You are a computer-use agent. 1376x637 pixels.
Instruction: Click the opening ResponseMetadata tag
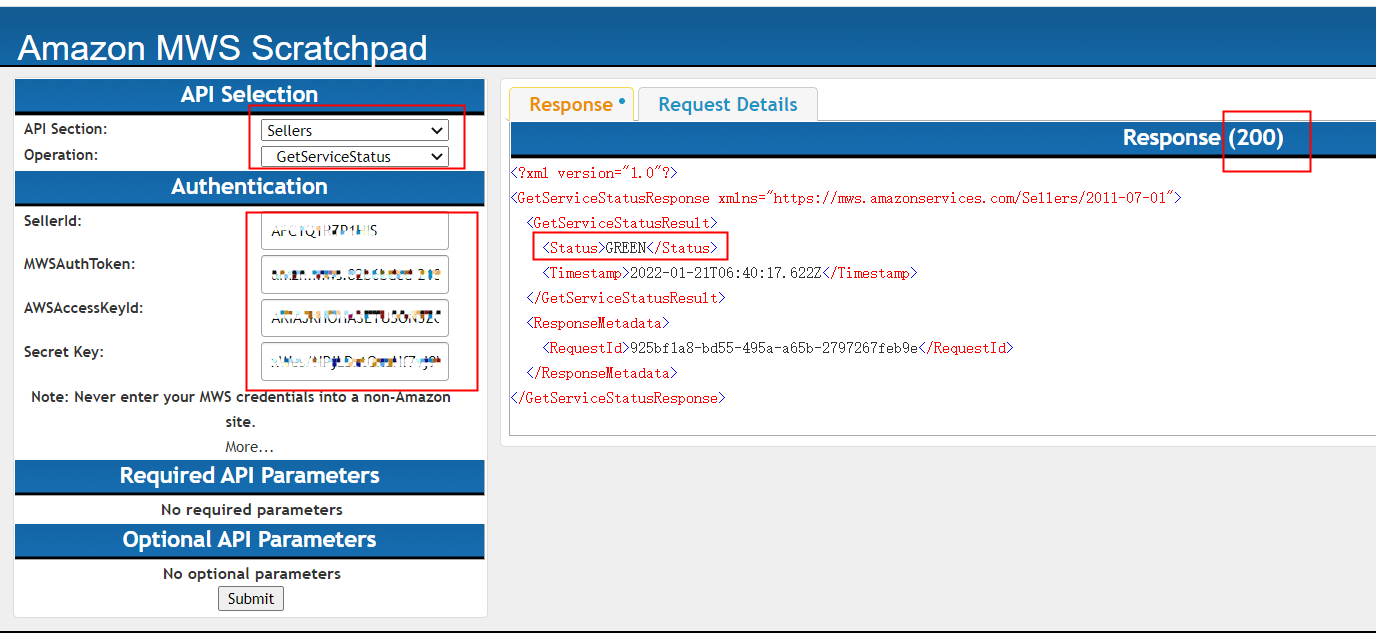coord(598,323)
